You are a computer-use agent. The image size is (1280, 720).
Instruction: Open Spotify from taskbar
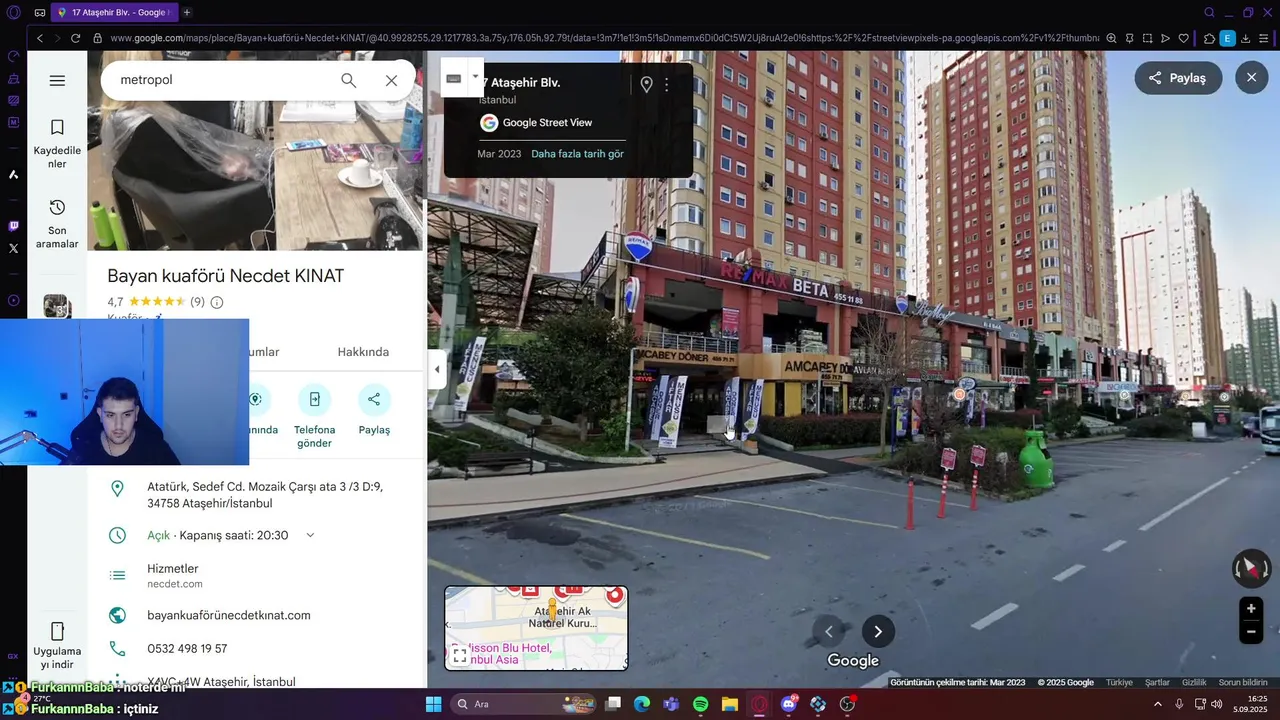[x=700, y=704]
